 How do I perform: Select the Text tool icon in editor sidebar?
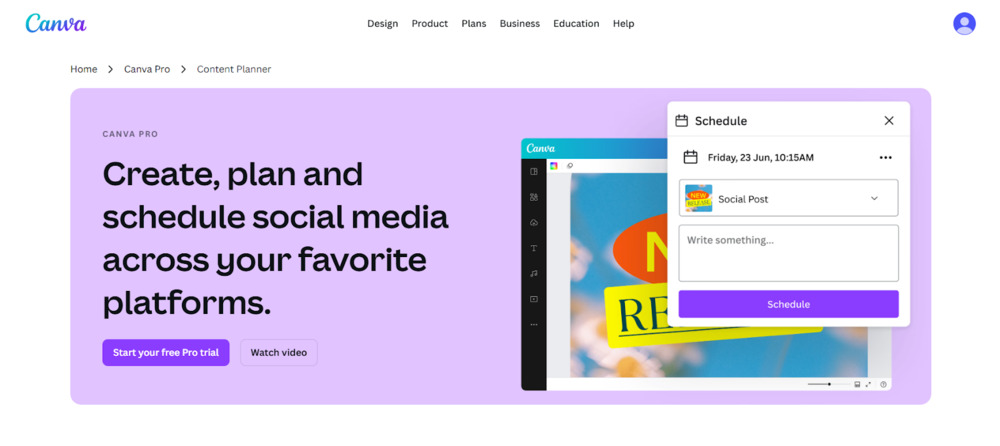(534, 248)
